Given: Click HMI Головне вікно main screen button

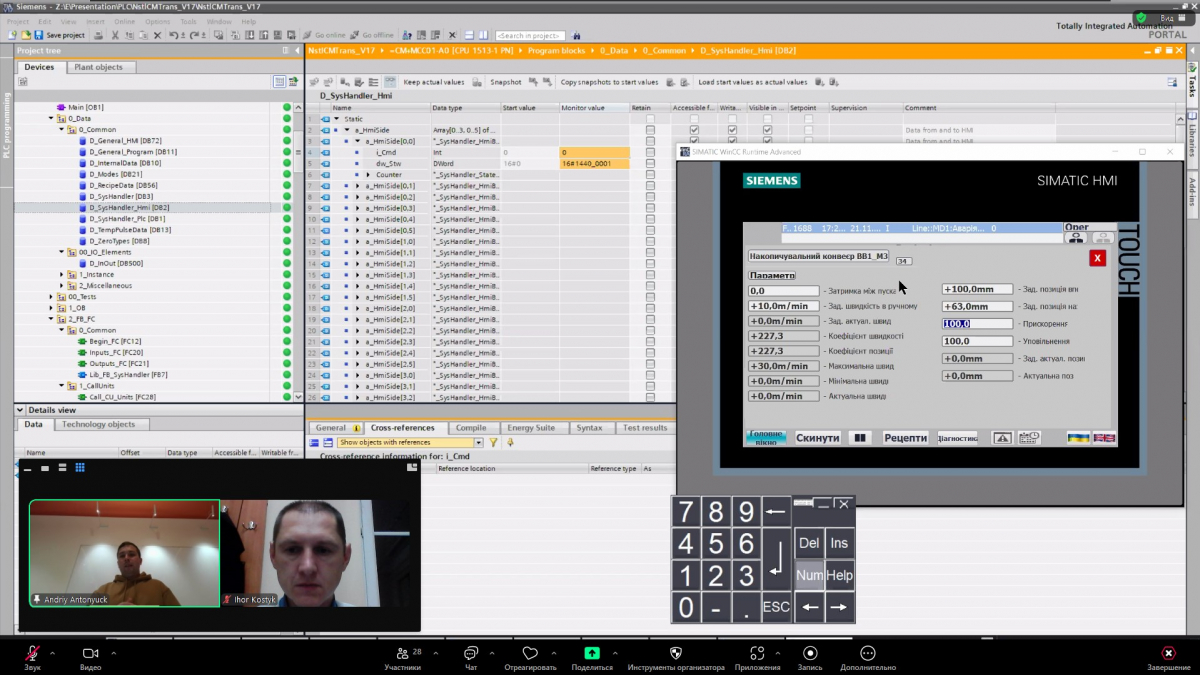Looking at the screenshot, I should pyautogui.click(x=767, y=438).
